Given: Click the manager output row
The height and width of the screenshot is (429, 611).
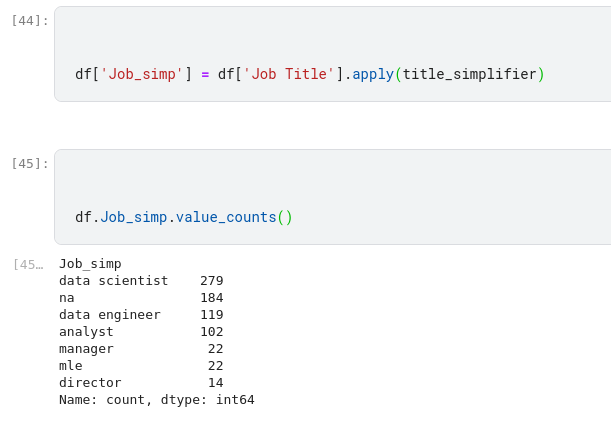Looking at the screenshot, I should tap(140, 349).
